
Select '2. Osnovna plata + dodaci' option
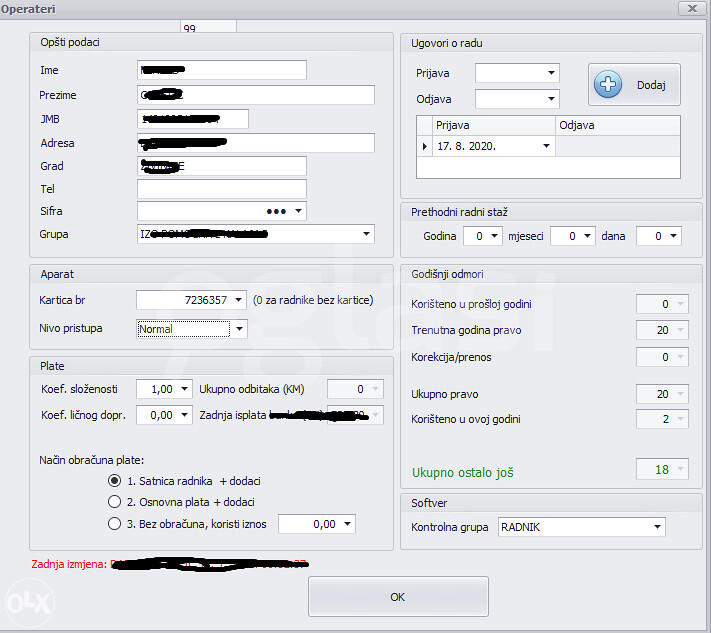pos(114,502)
